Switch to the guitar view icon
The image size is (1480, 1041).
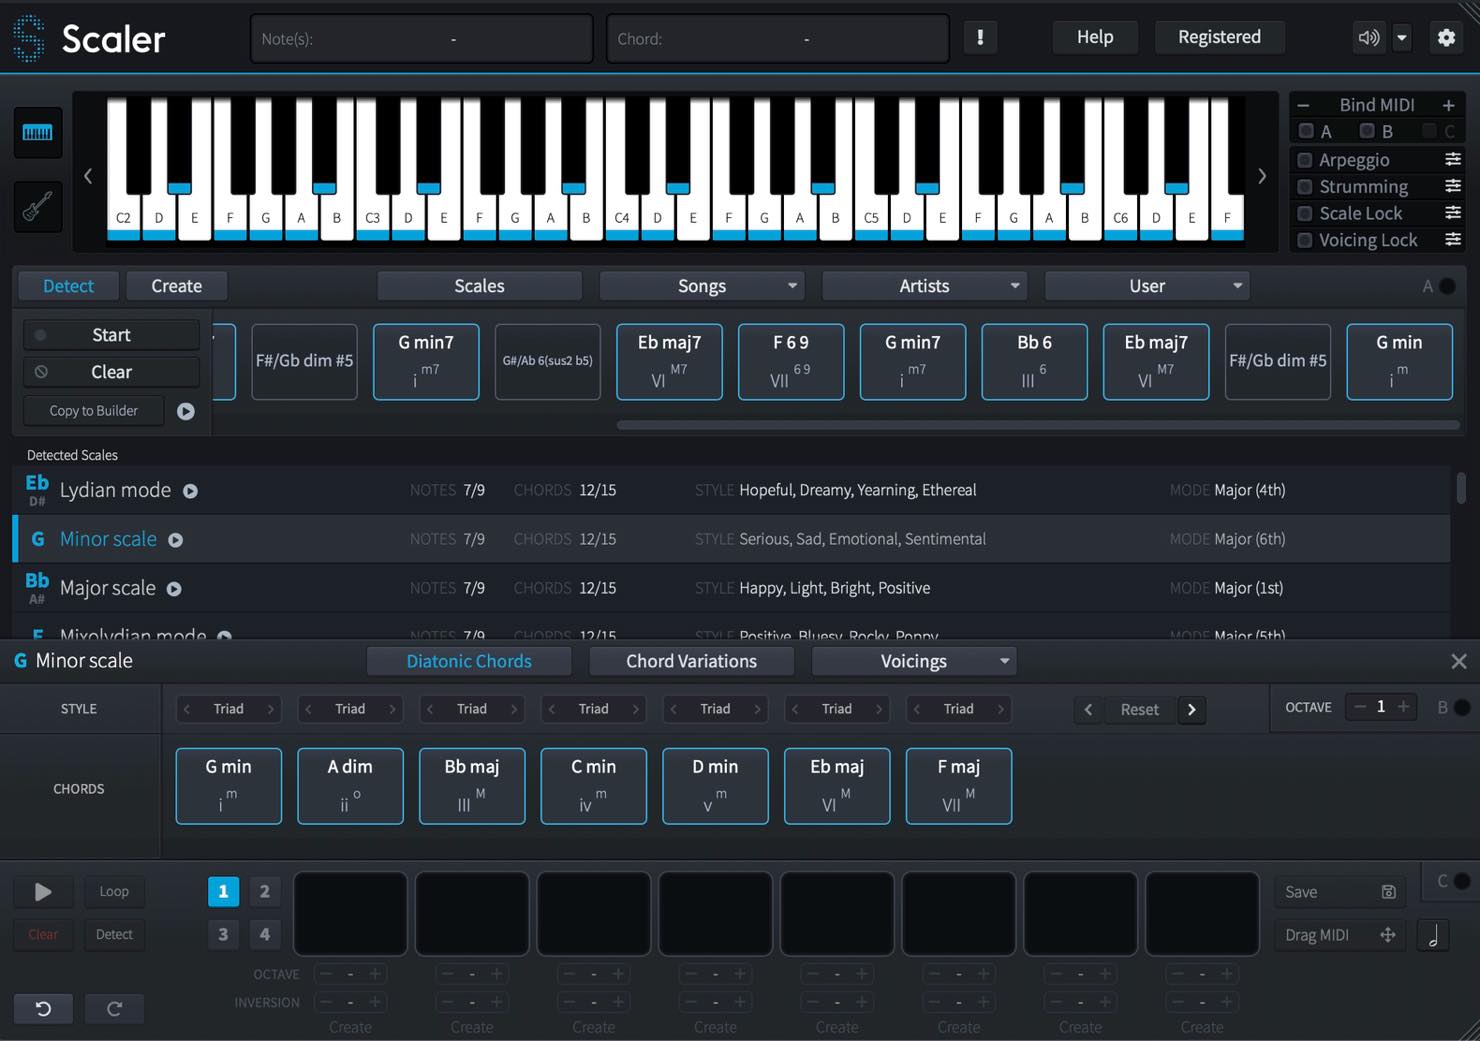tap(38, 208)
